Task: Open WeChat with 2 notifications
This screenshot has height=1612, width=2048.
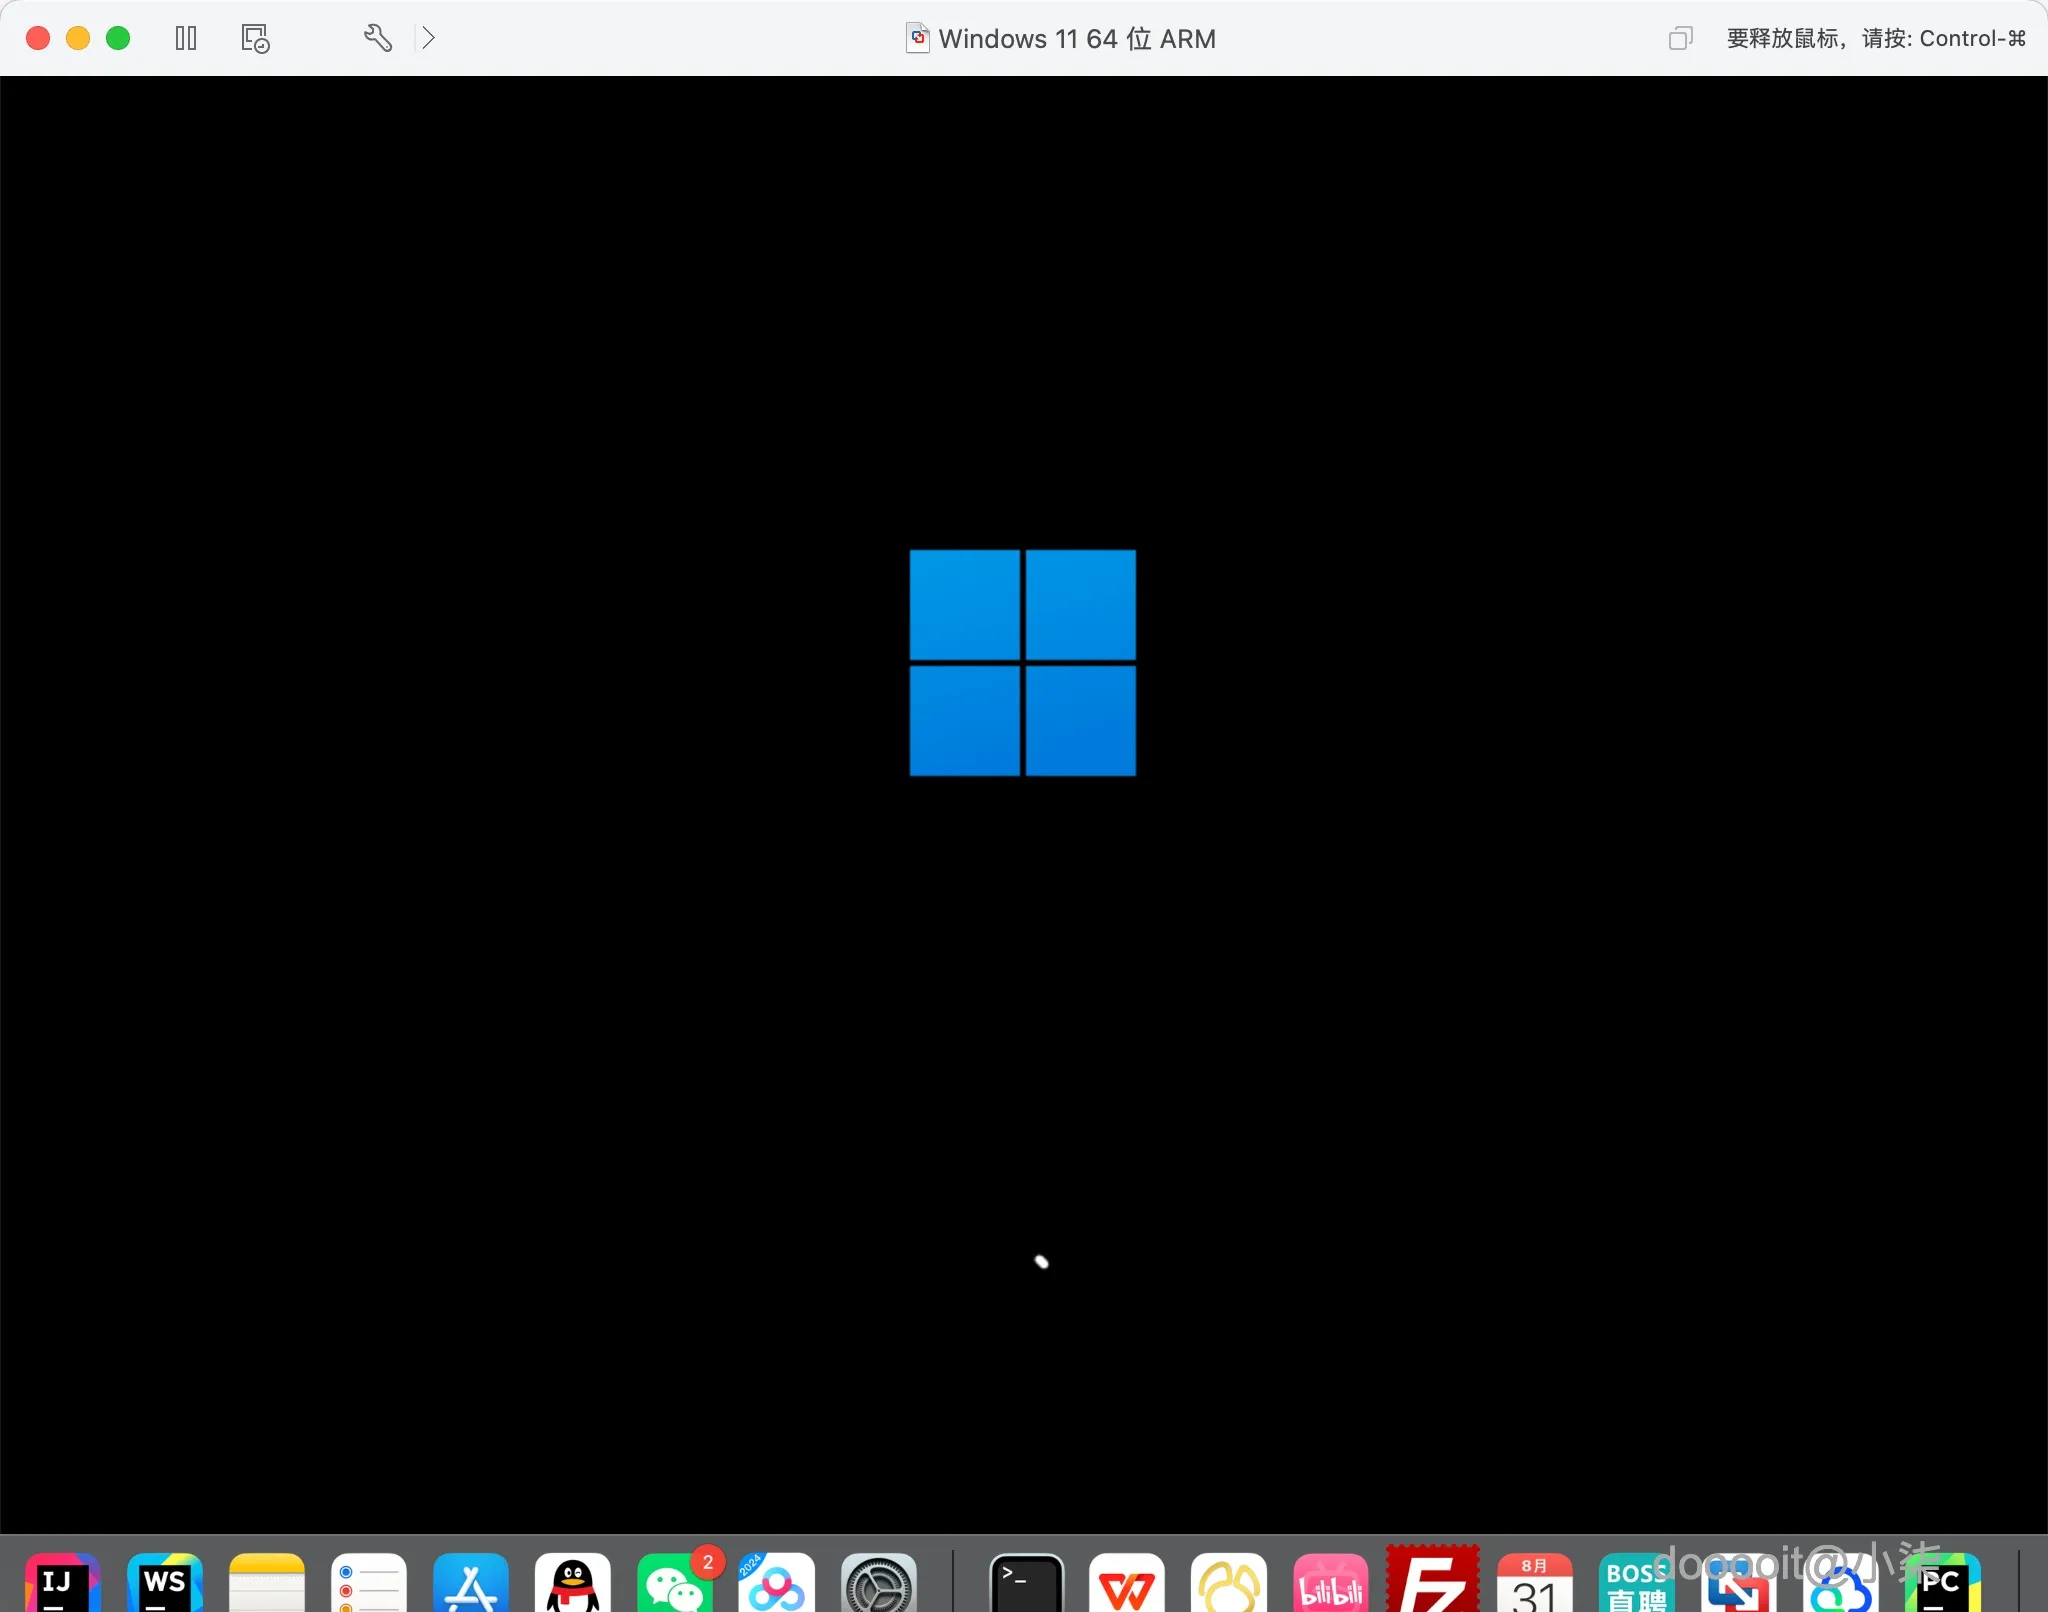Action: pyautogui.click(x=675, y=1583)
